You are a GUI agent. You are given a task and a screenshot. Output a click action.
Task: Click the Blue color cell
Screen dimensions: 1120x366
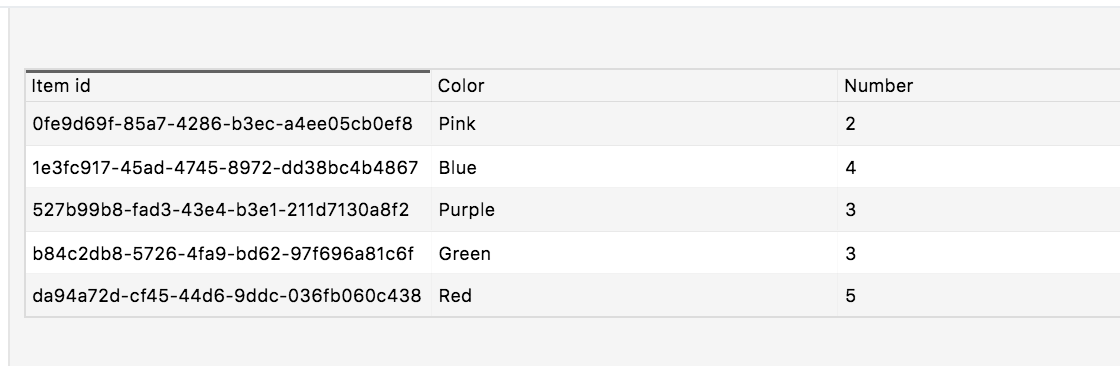point(634,167)
